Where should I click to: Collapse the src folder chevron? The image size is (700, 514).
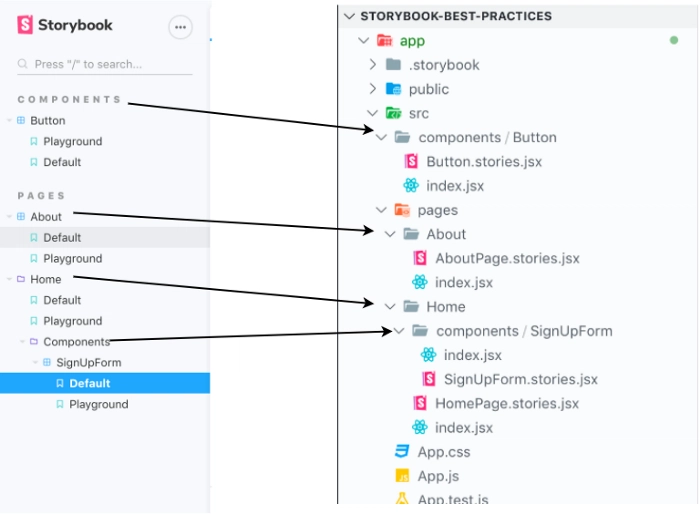372,113
